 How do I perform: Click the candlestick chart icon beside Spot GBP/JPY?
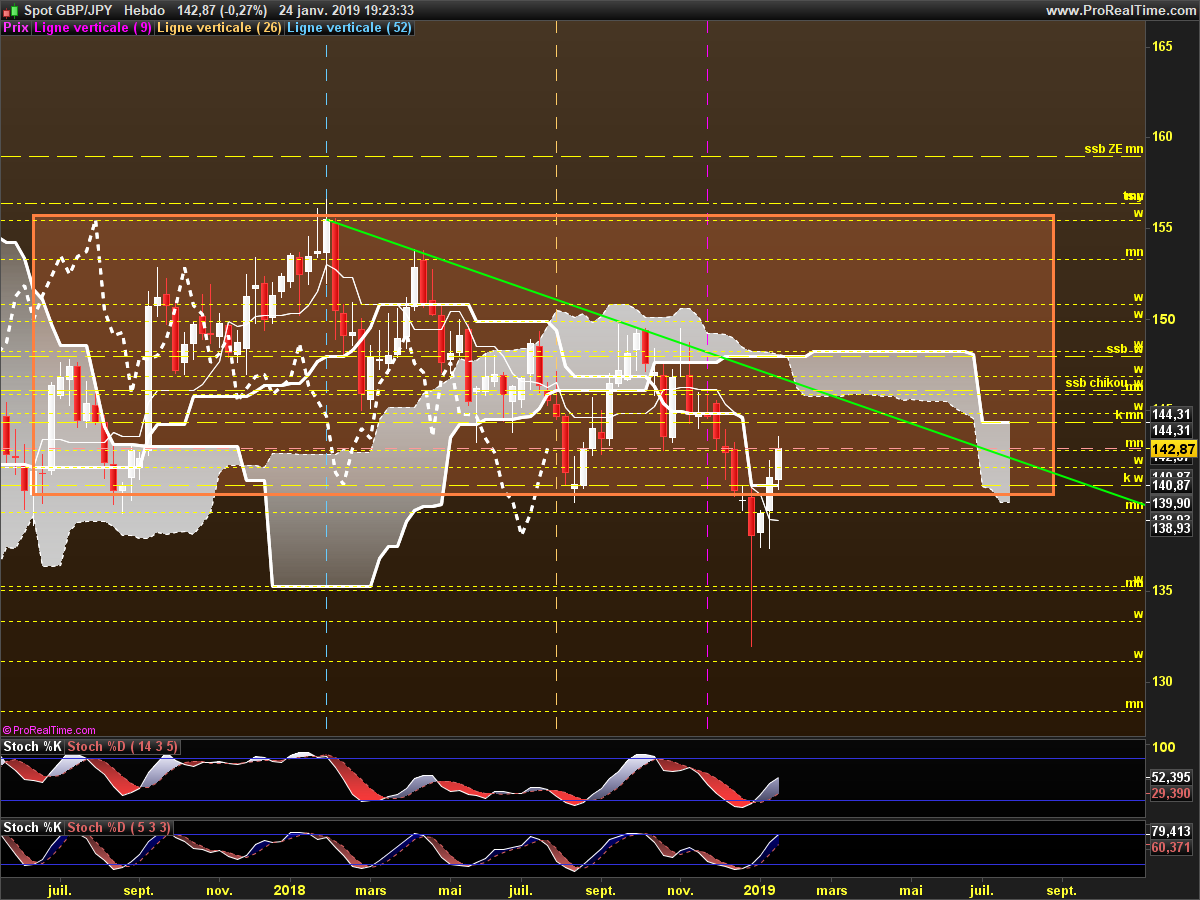pos(10,10)
